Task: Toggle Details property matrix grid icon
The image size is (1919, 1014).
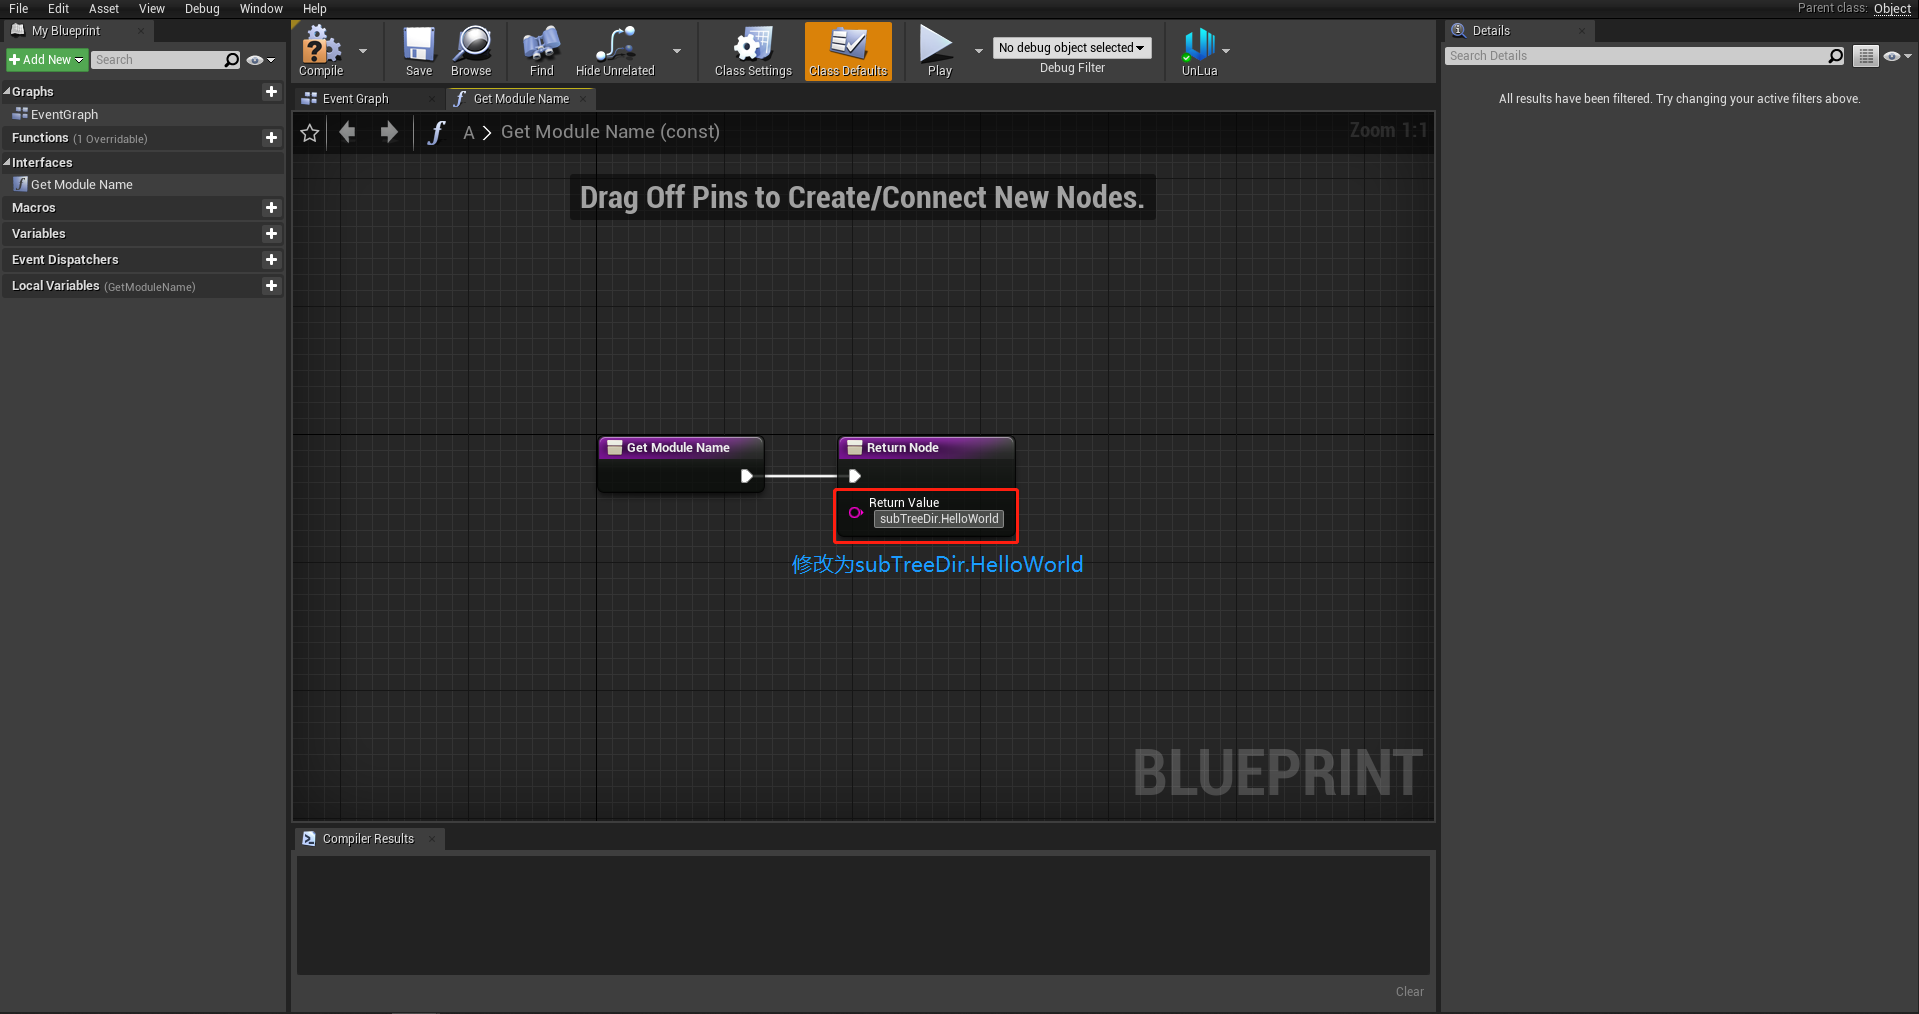Action: coord(1866,56)
